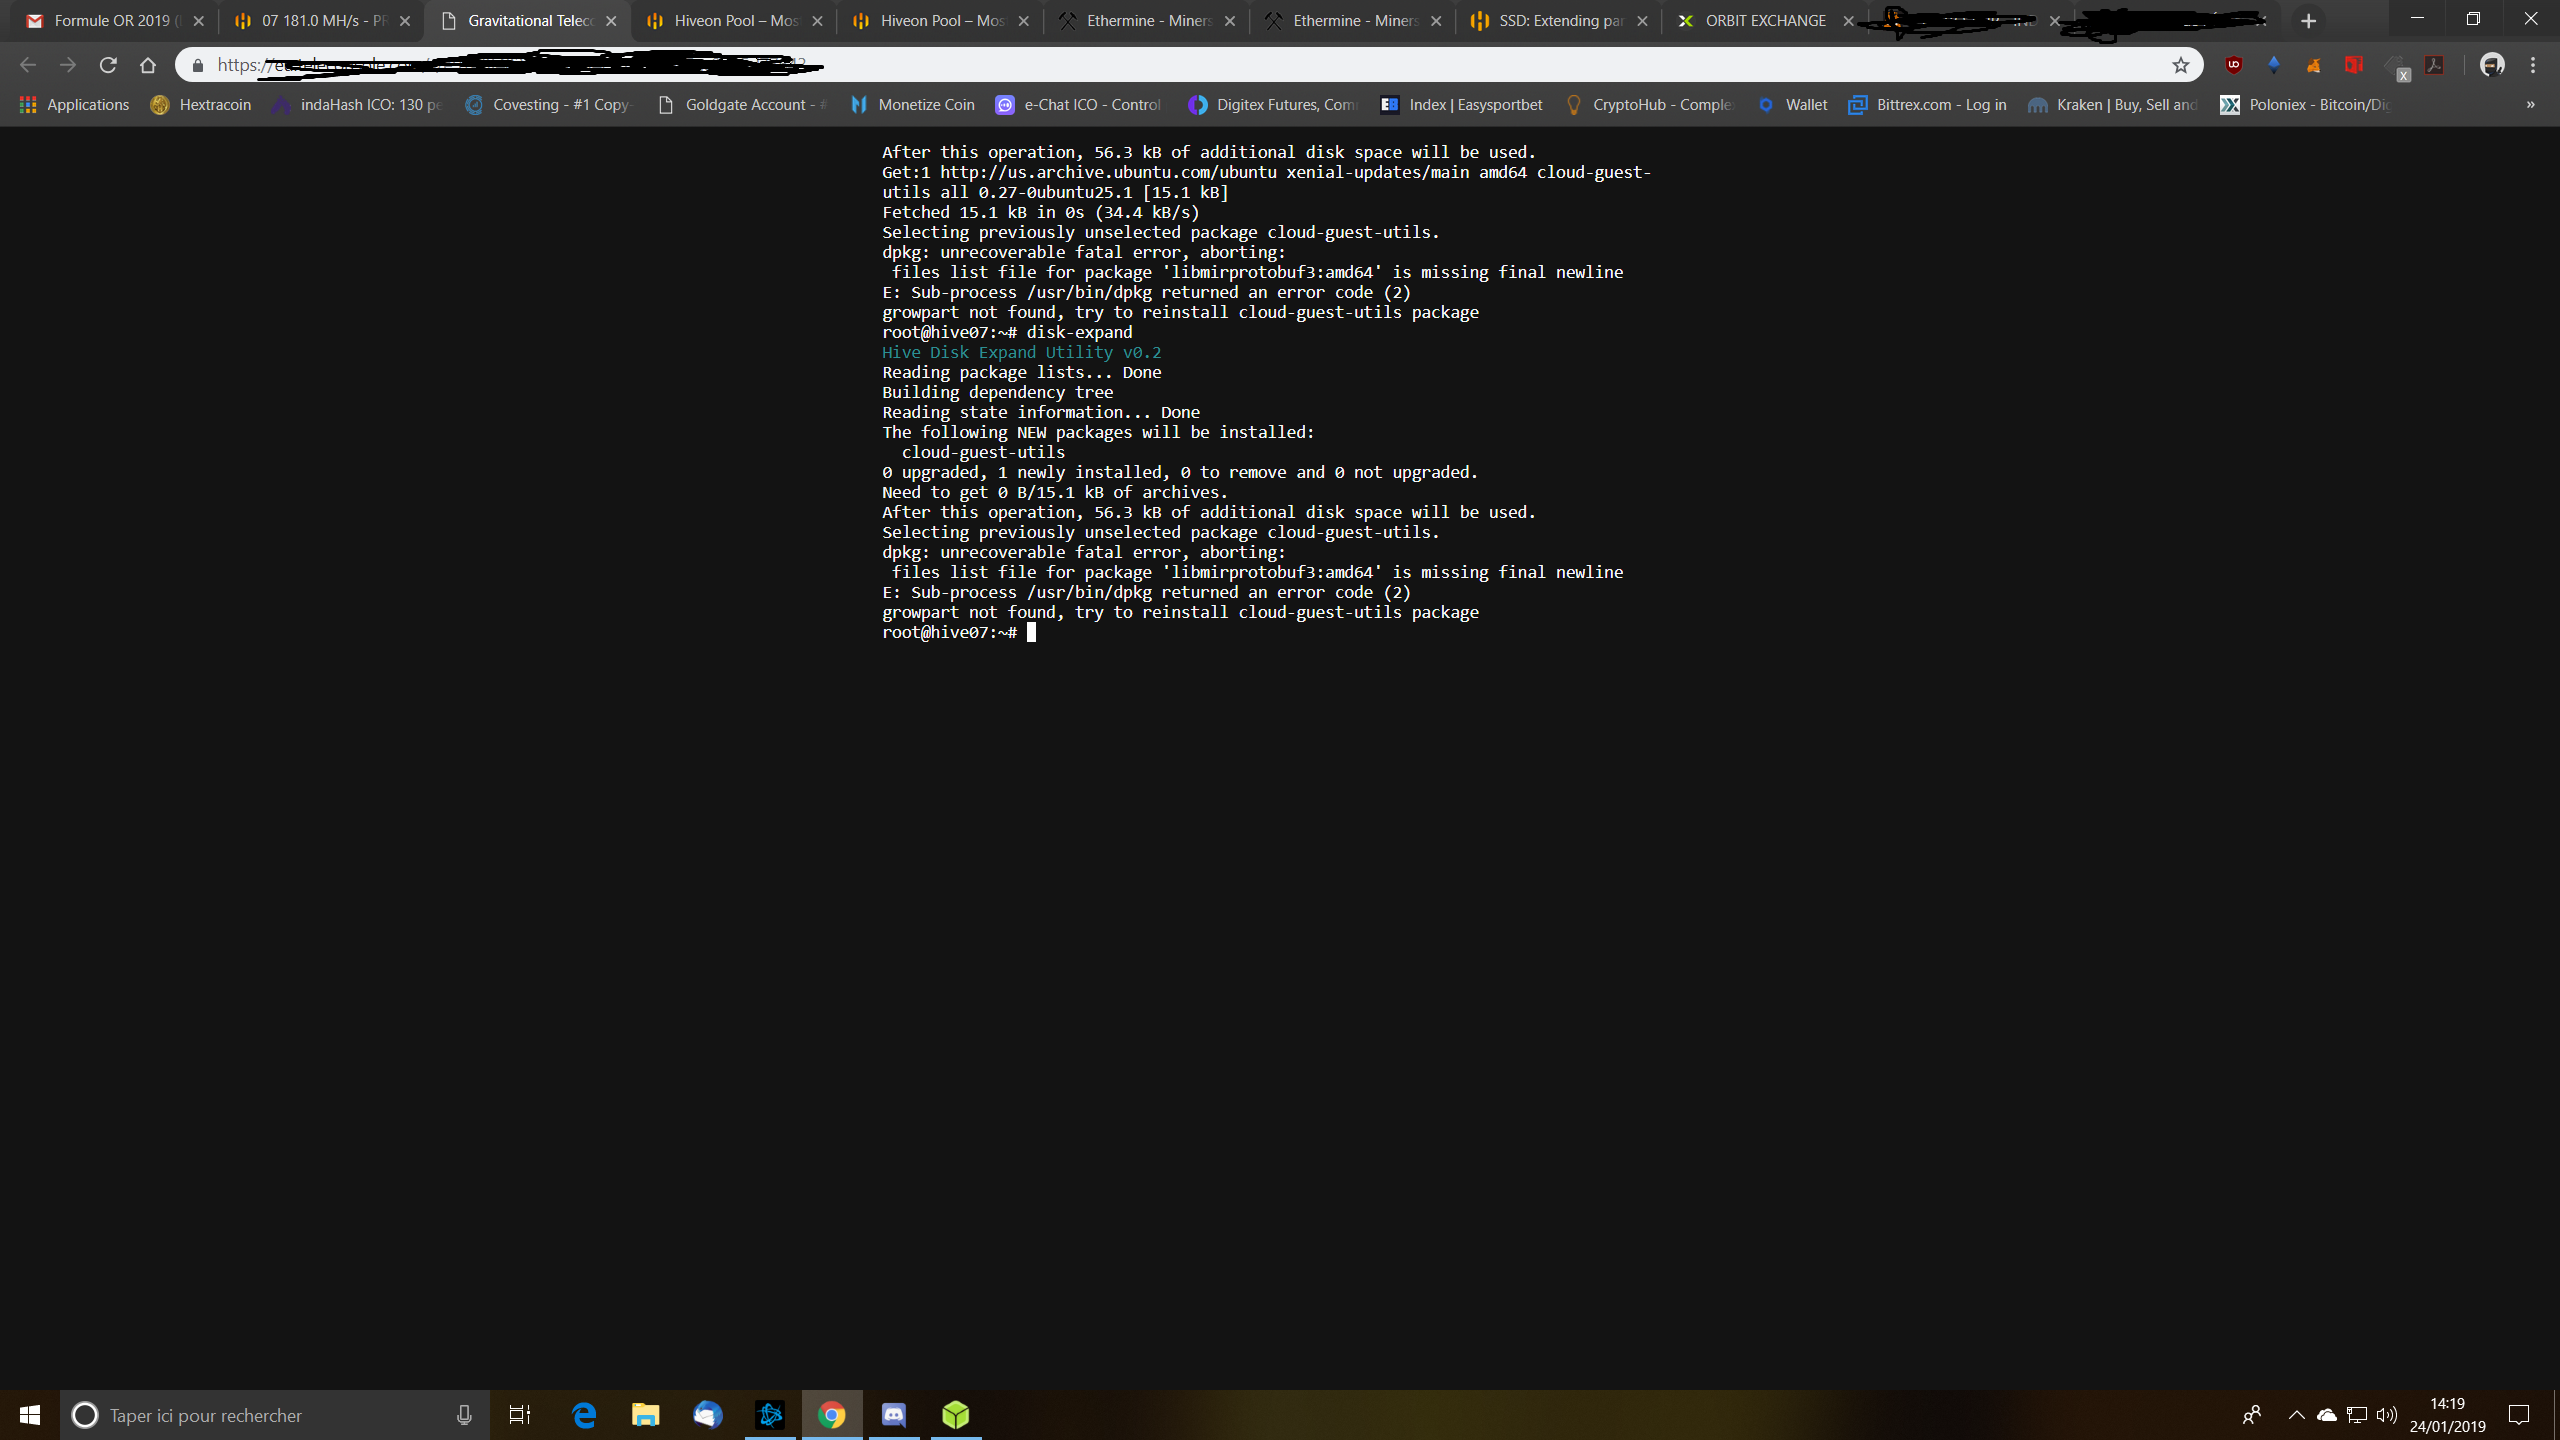Click the Hextracoin bookmark icon
The width and height of the screenshot is (2560, 1440).
click(158, 104)
